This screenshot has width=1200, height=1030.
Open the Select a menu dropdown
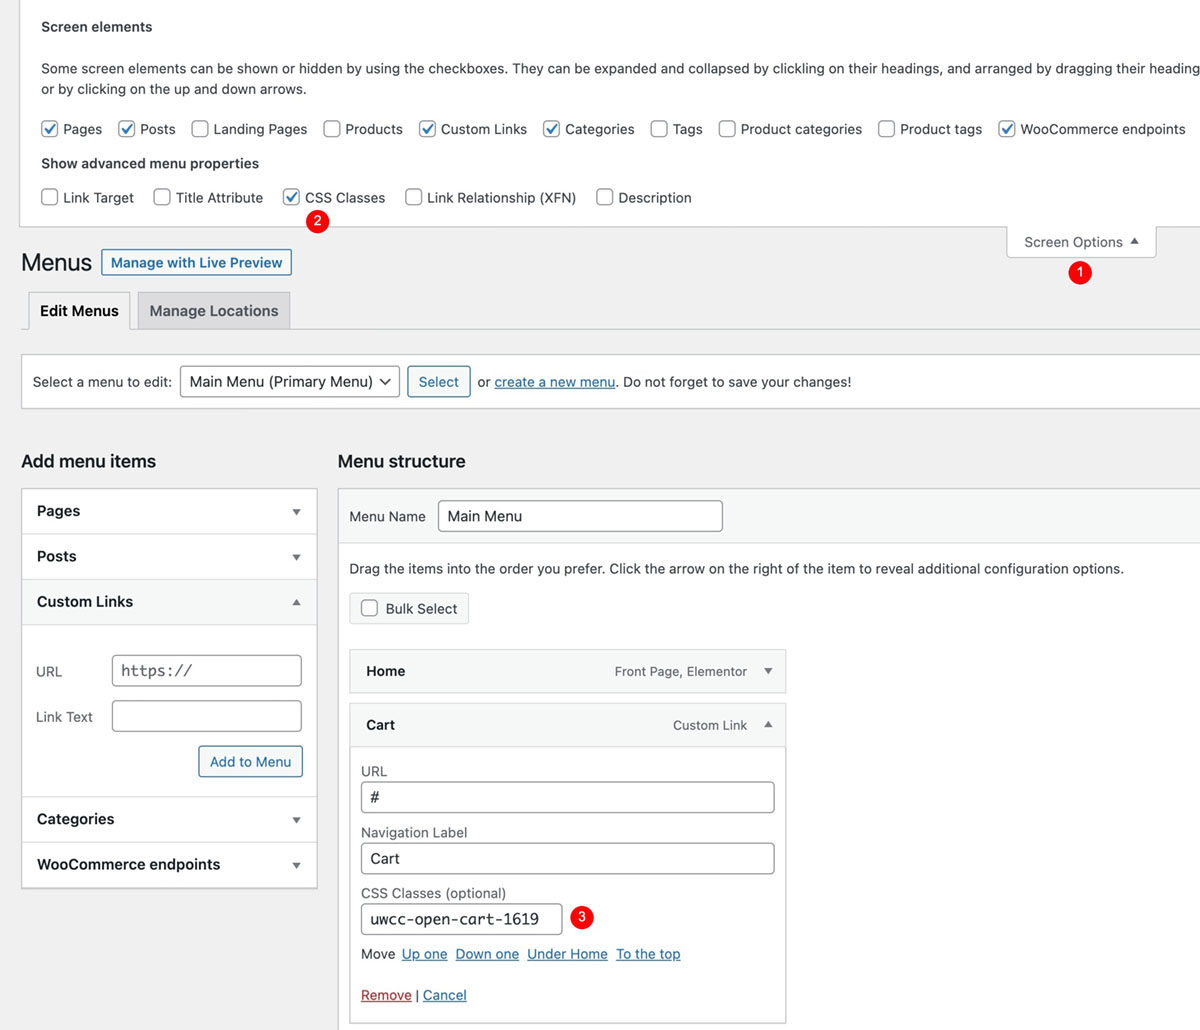click(289, 381)
